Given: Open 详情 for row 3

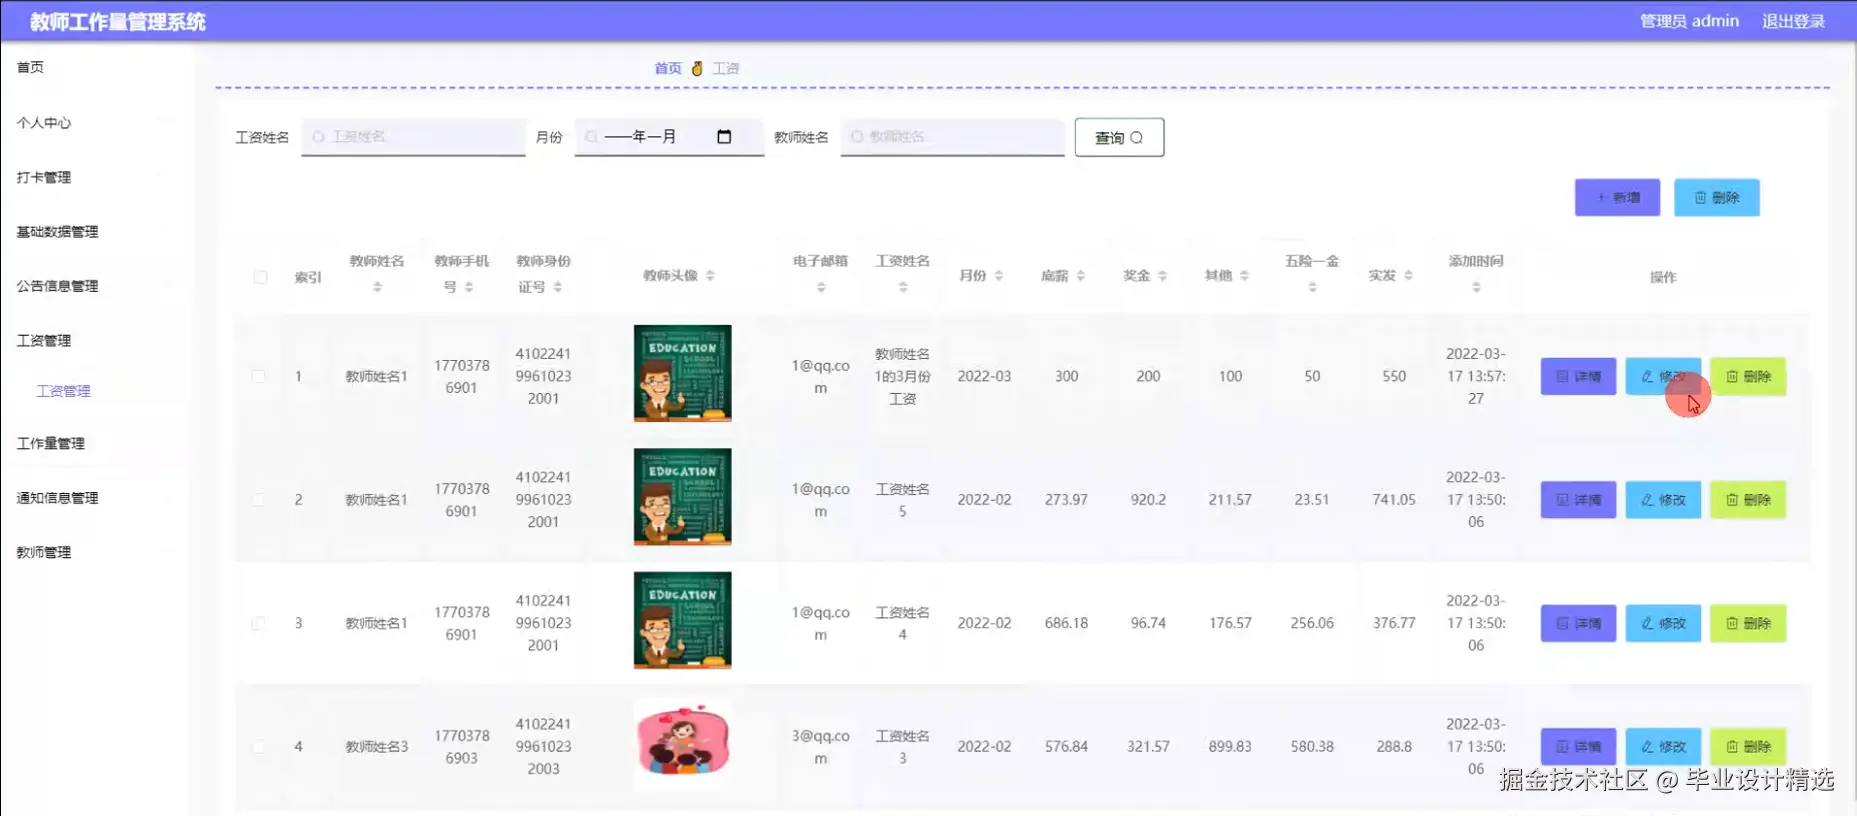Looking at the screenshot, I should pos(1578,623).
